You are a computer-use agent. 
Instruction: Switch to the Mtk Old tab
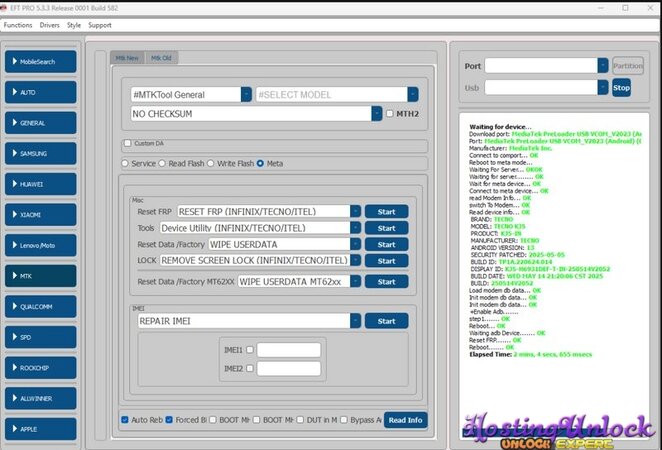[x=160, y=58]
